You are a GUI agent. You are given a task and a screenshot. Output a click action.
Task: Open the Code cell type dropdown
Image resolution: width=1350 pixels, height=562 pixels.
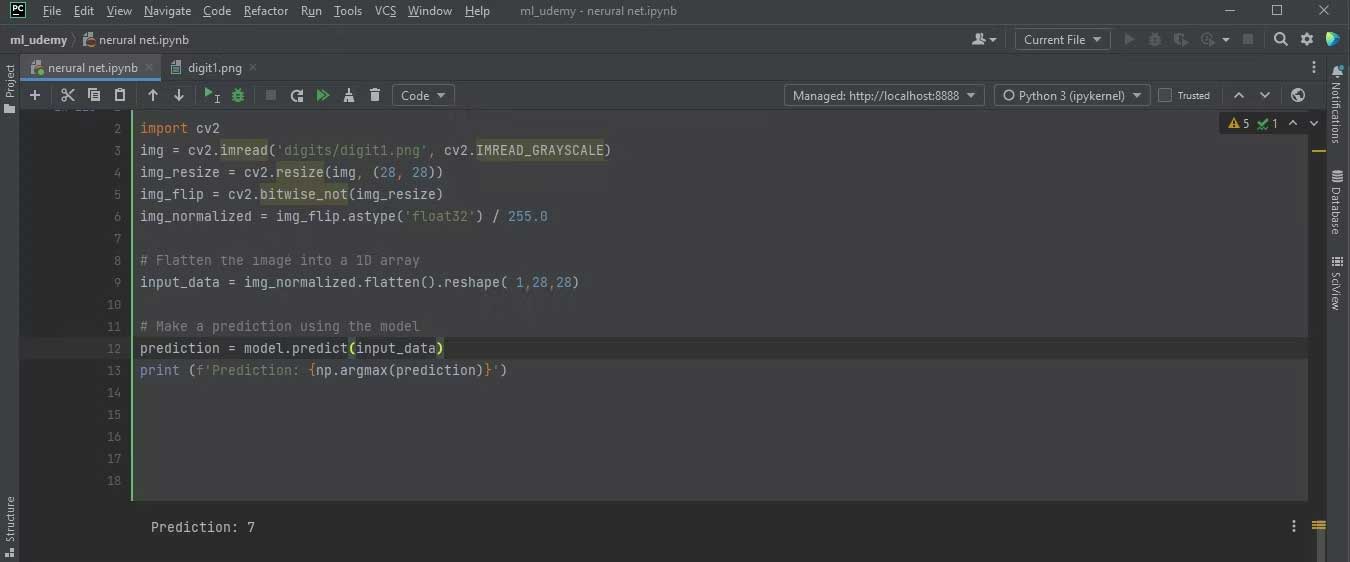tap(423, 95)
